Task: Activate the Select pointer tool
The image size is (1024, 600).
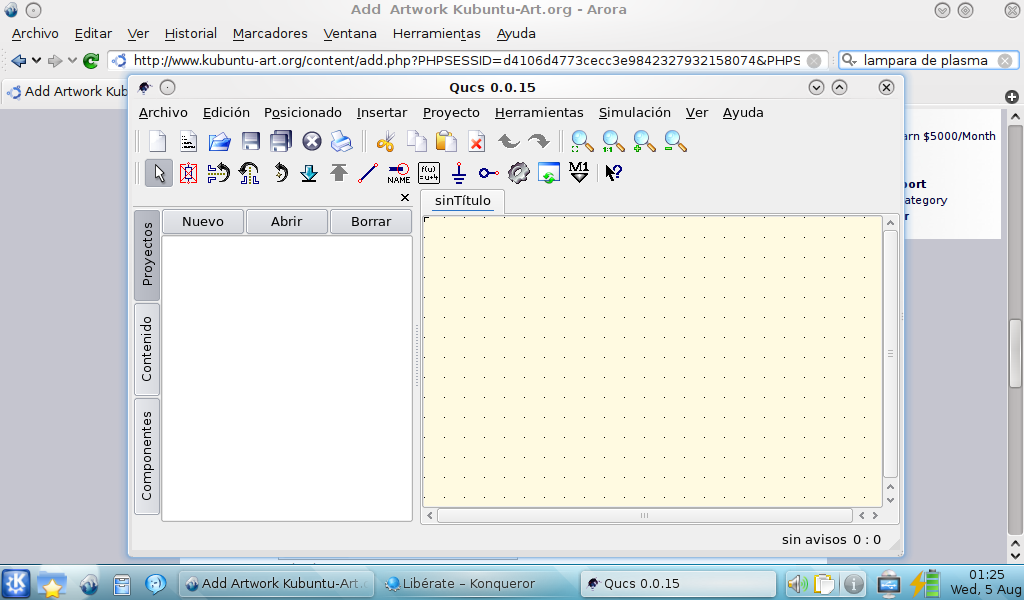Action: pyautogui.click(x=159, y=173)
